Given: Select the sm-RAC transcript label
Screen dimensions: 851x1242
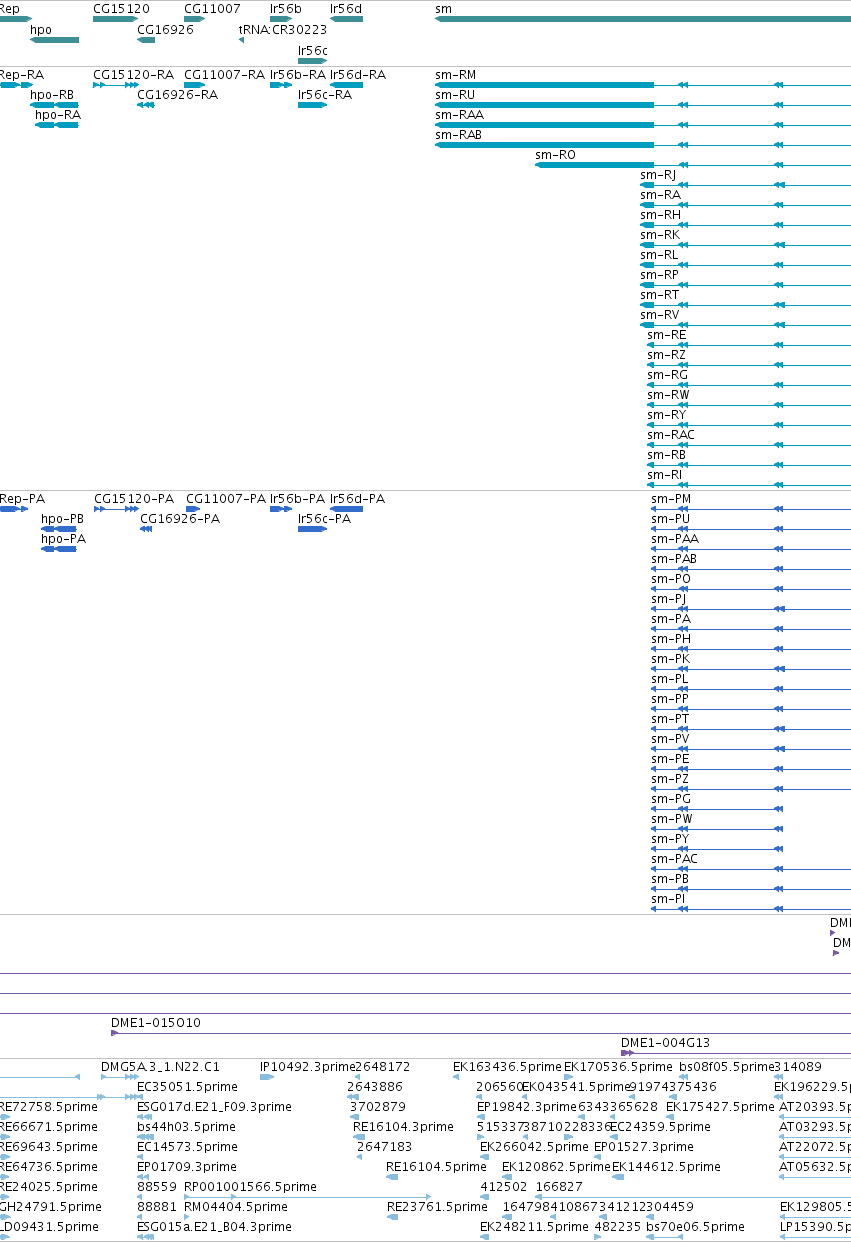Looking at the screenshot, I should pyautogui.click(x=671, y=435).
